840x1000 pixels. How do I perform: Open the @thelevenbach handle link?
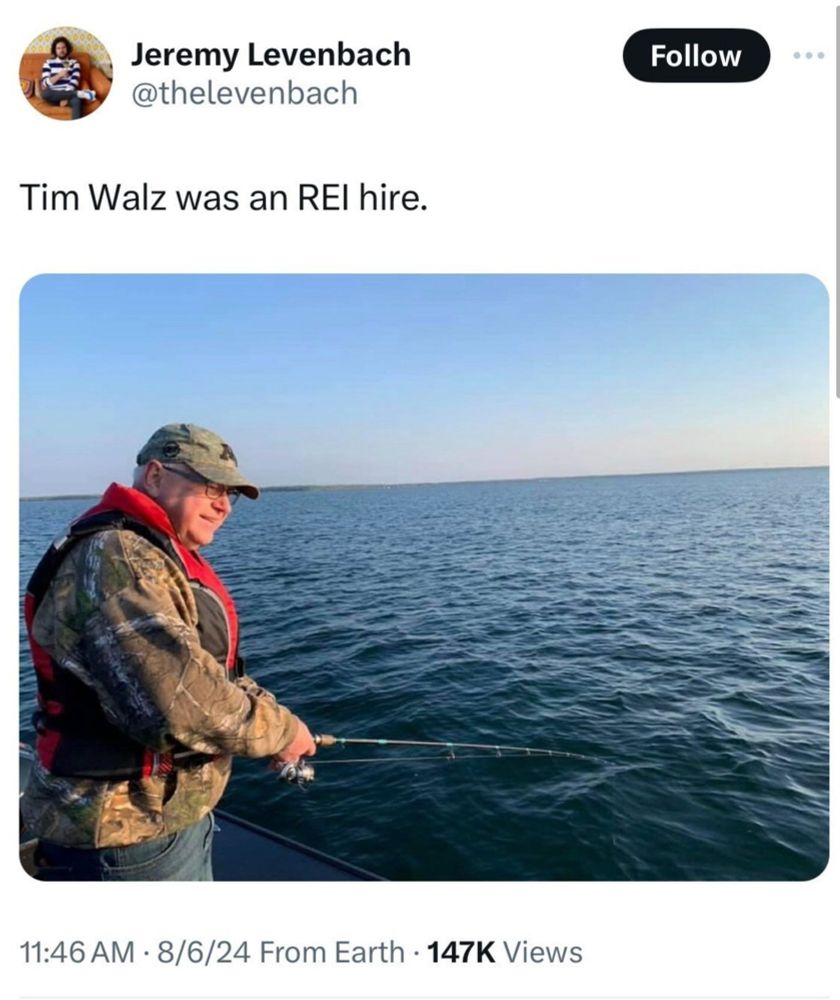244,93
